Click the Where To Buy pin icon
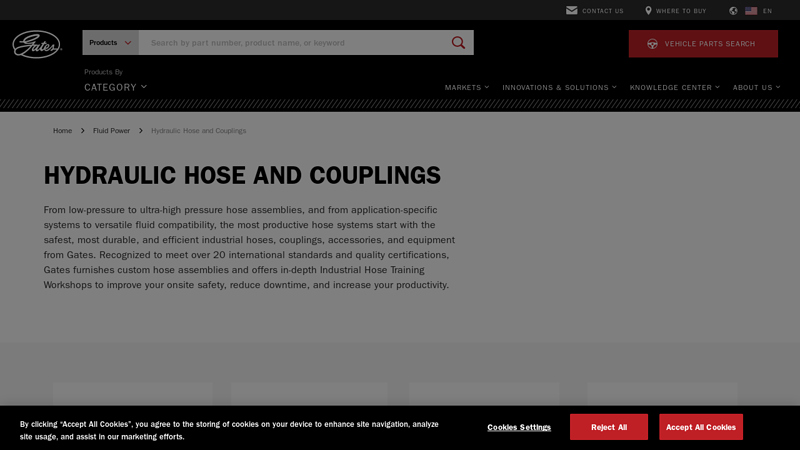The height and width of the screenshot is (450, 800). 648,10
